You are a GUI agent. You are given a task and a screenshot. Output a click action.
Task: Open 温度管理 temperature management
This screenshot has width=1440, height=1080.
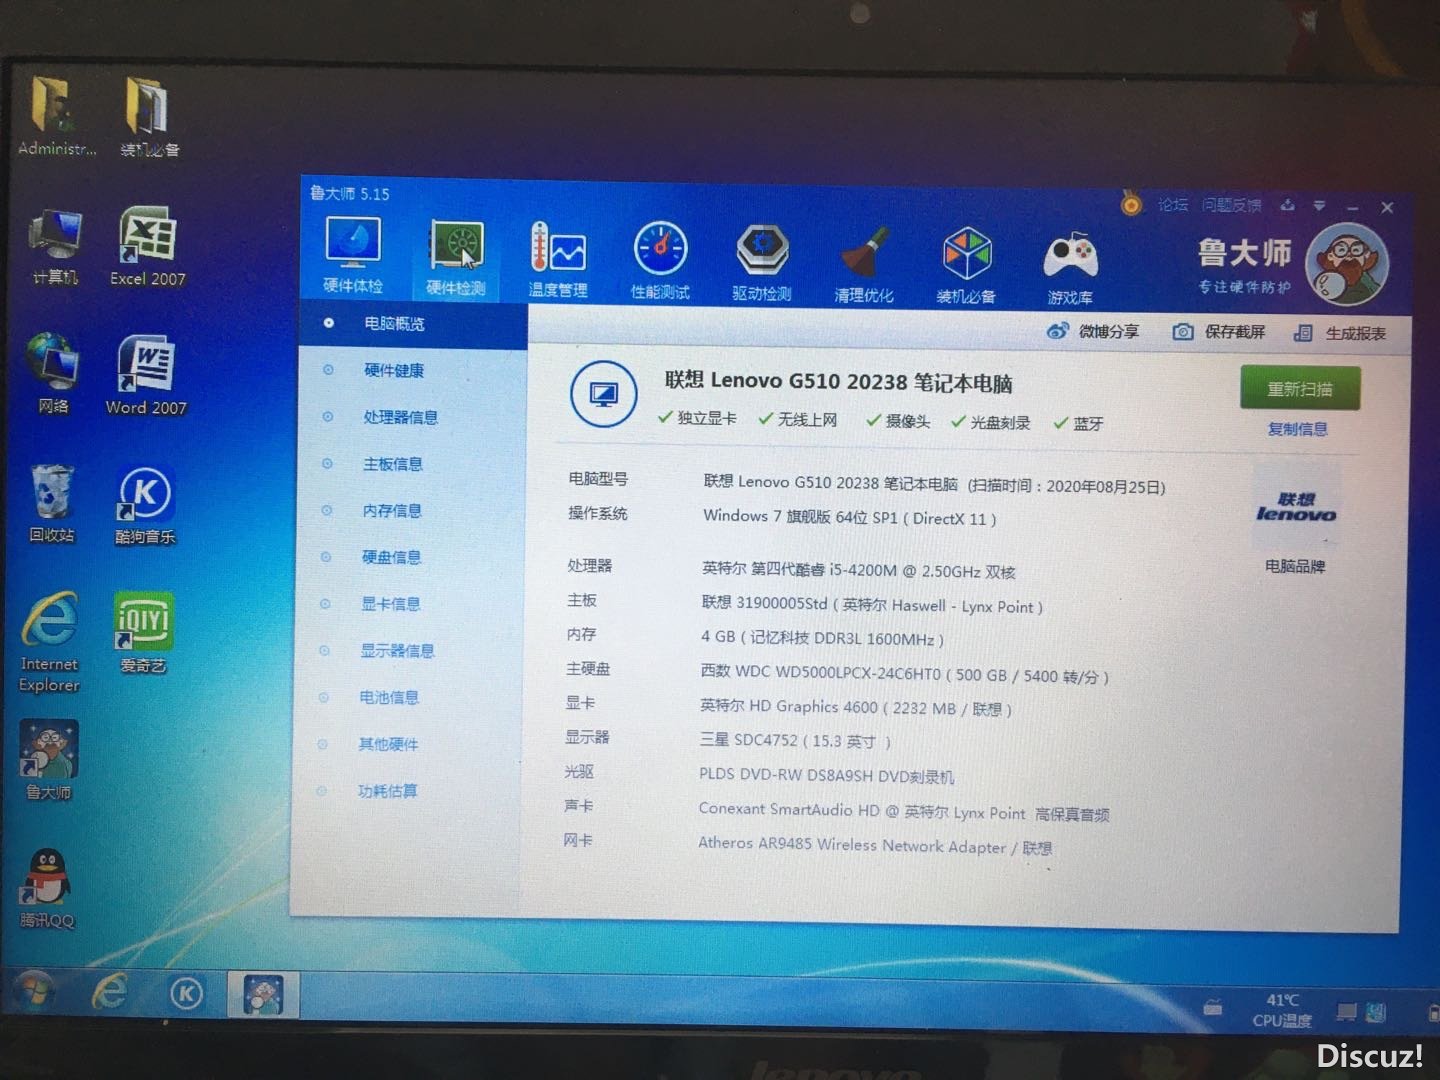(x=558, y=259)
